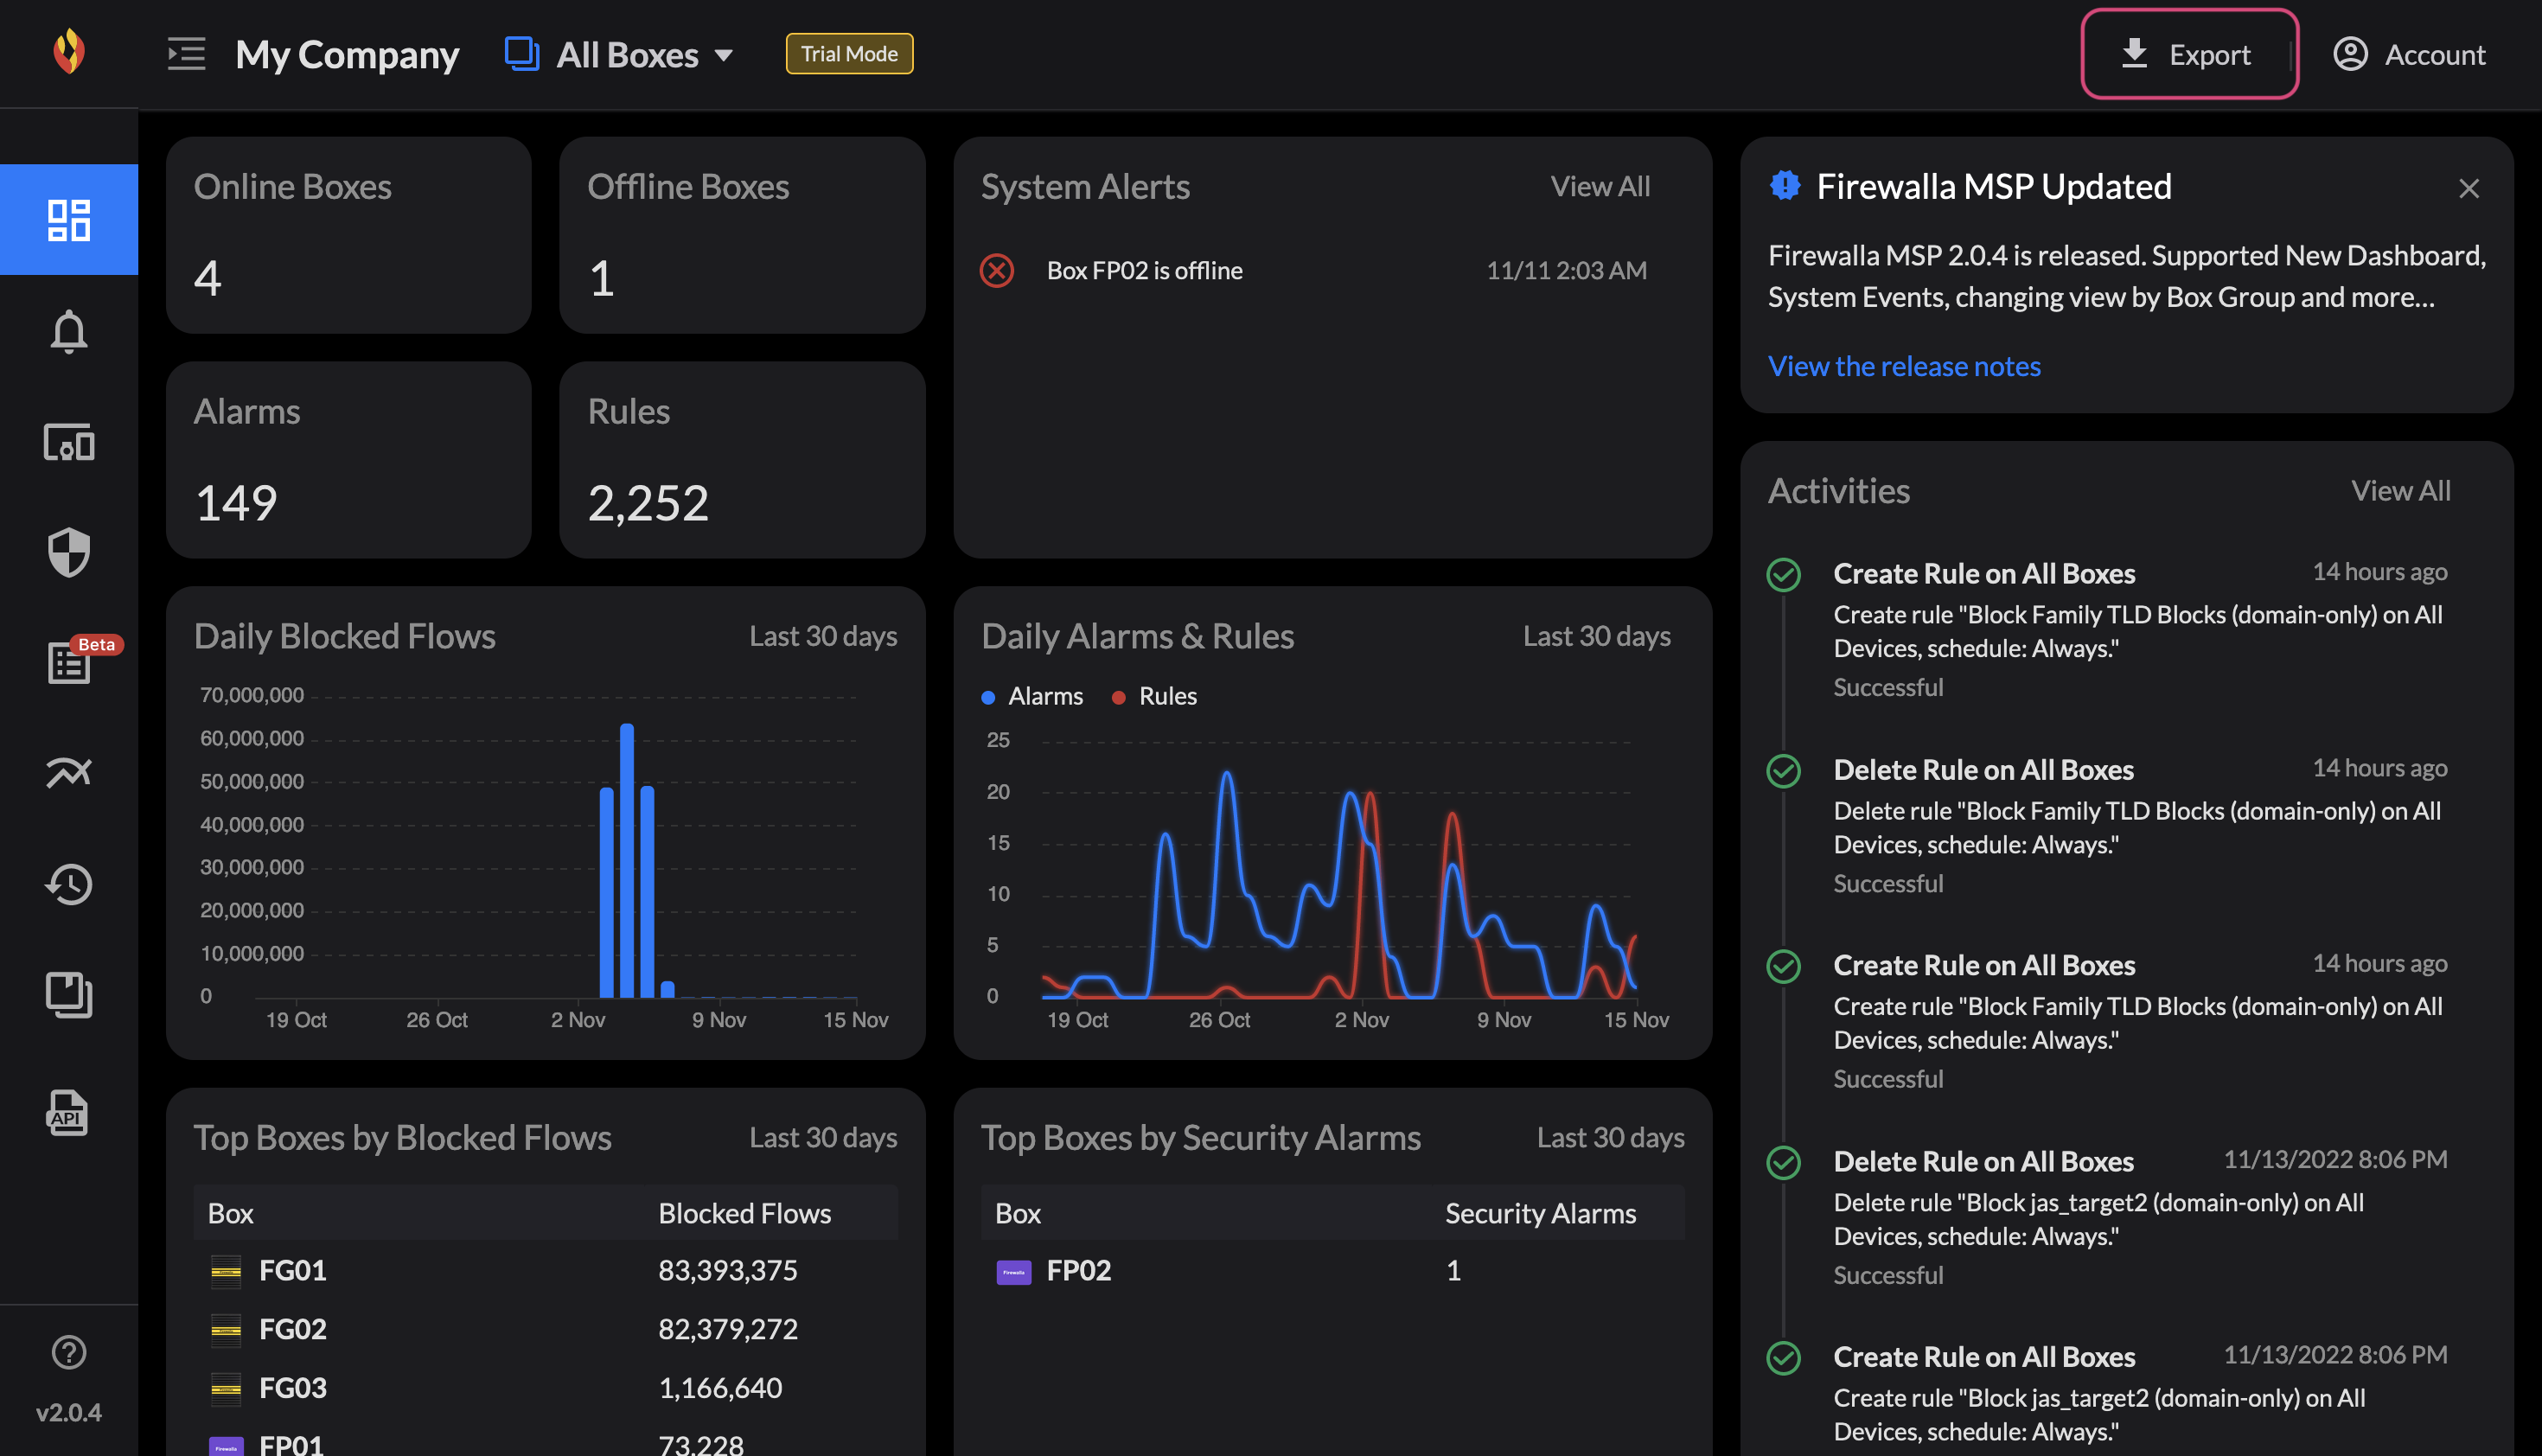Open the Rules shield icon in sidebar
The height and width of the screenshot is (1456, 2542).
point(69,552)
